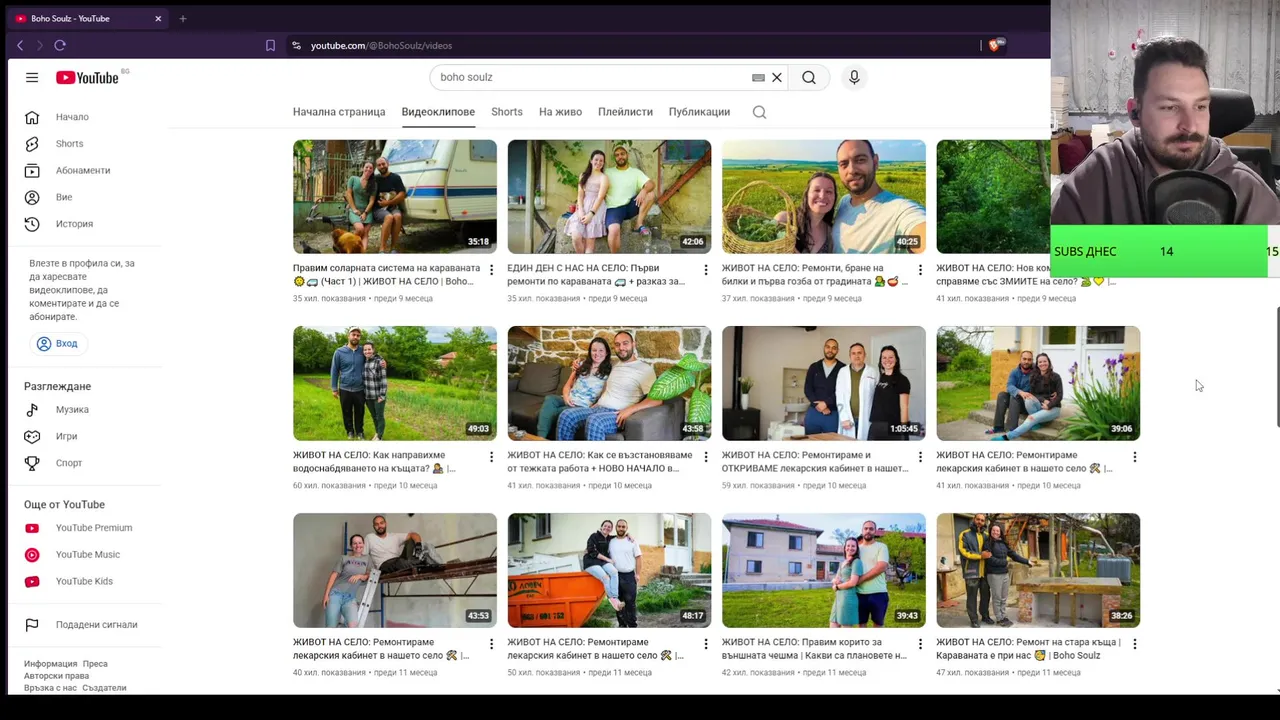This screenshot has width=1280, height=720.
Task: Click the browser address bar URL
Action: point(381,45)
